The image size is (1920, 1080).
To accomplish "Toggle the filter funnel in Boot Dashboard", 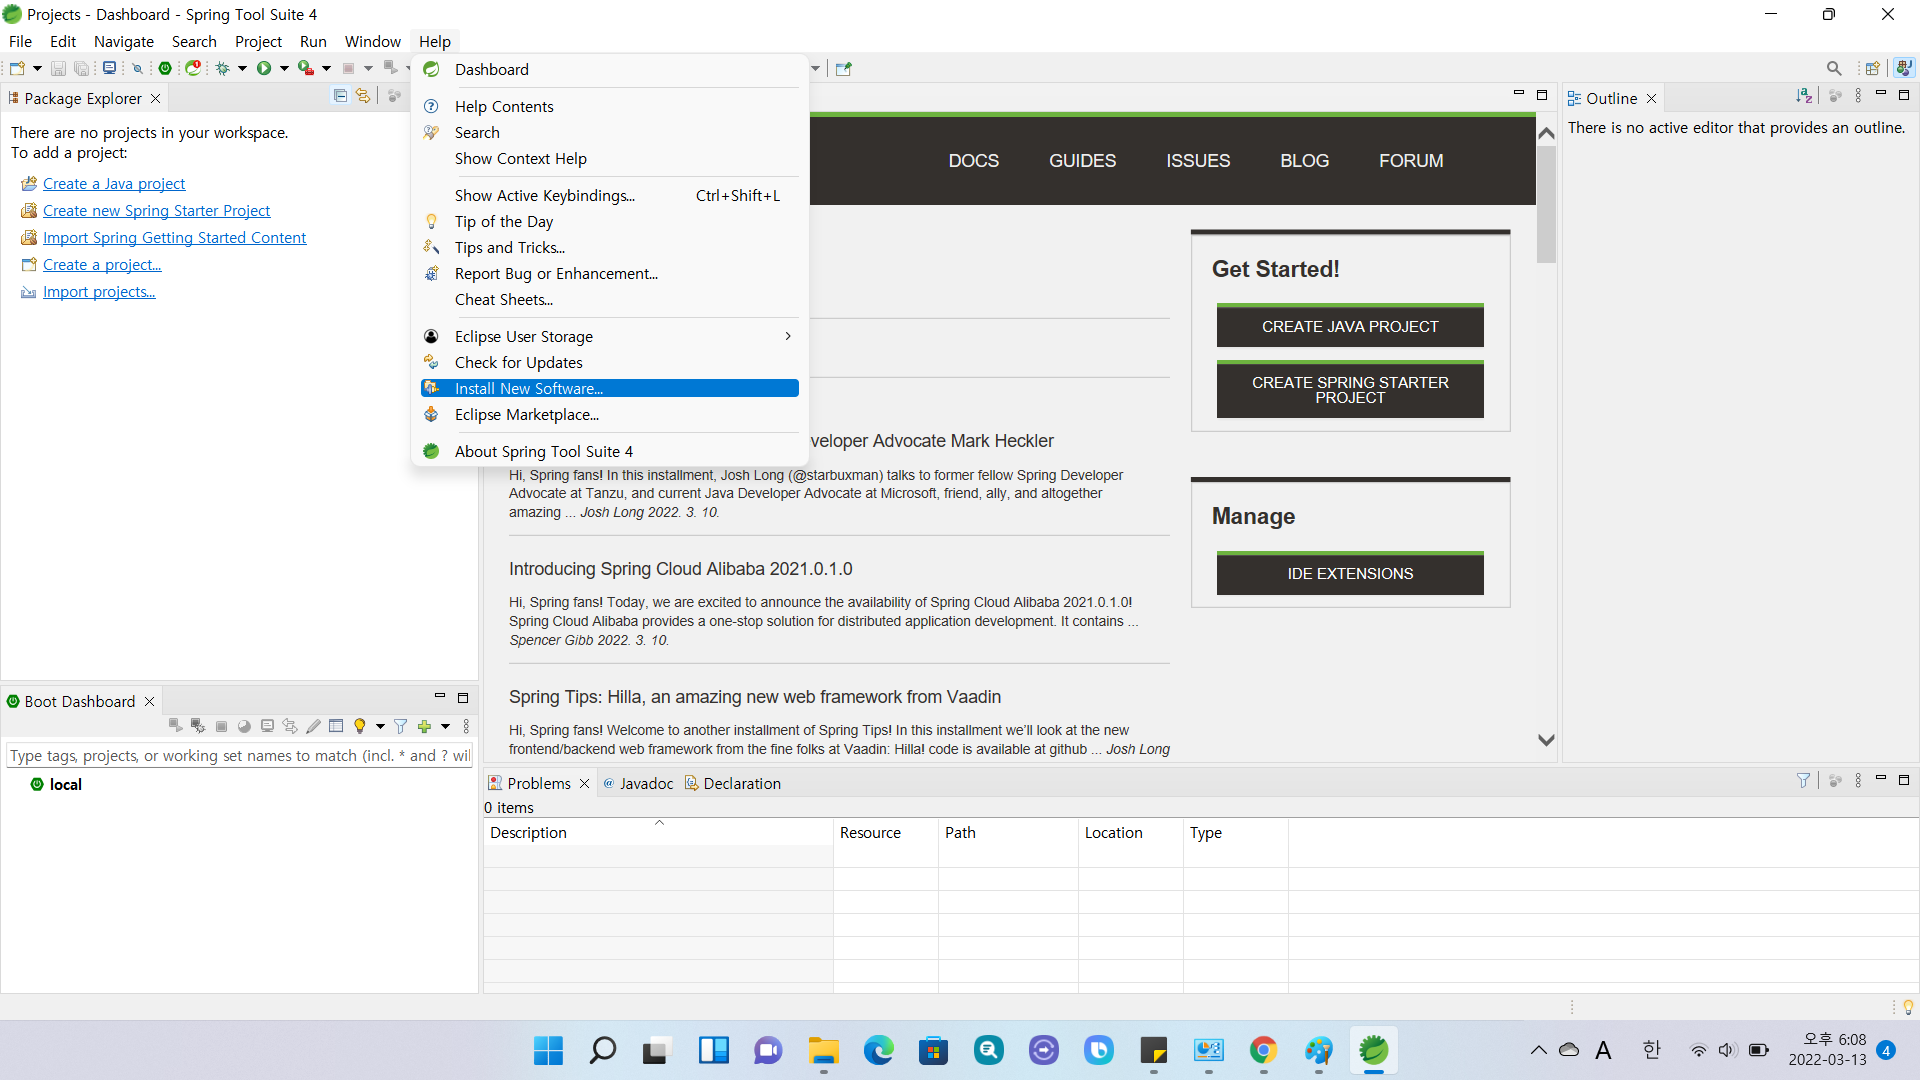I will pos(400,726).
